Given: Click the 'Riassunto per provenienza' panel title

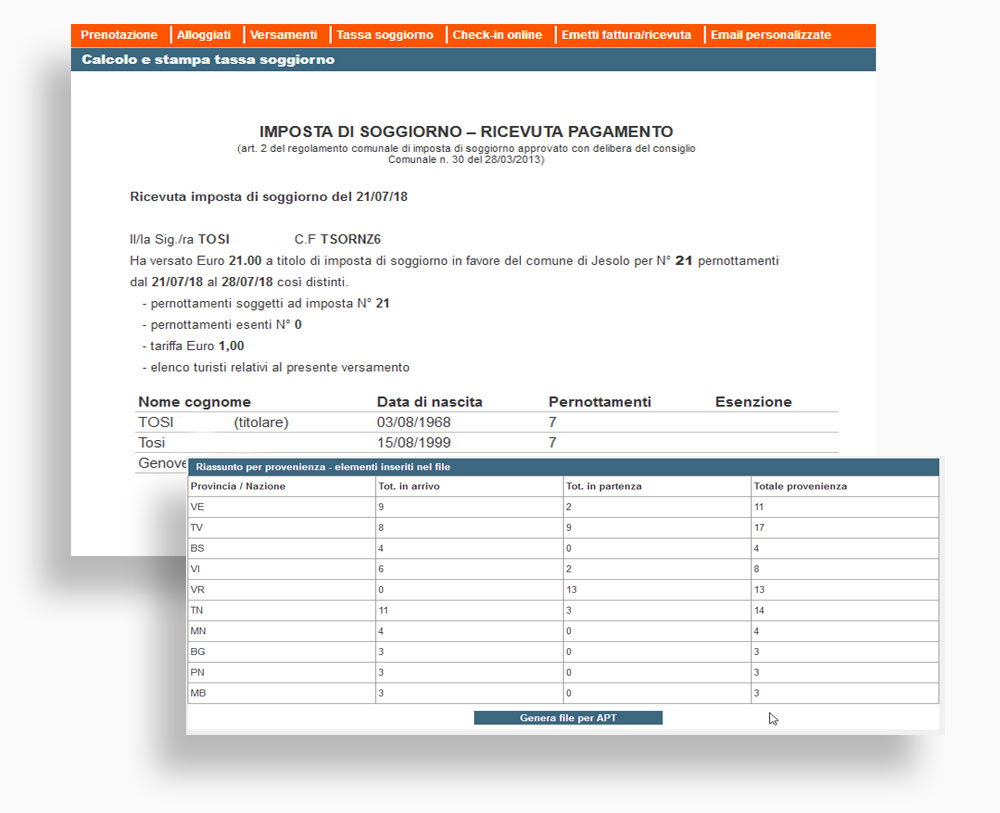Looking at the screenshot, I should coord(323,467).
